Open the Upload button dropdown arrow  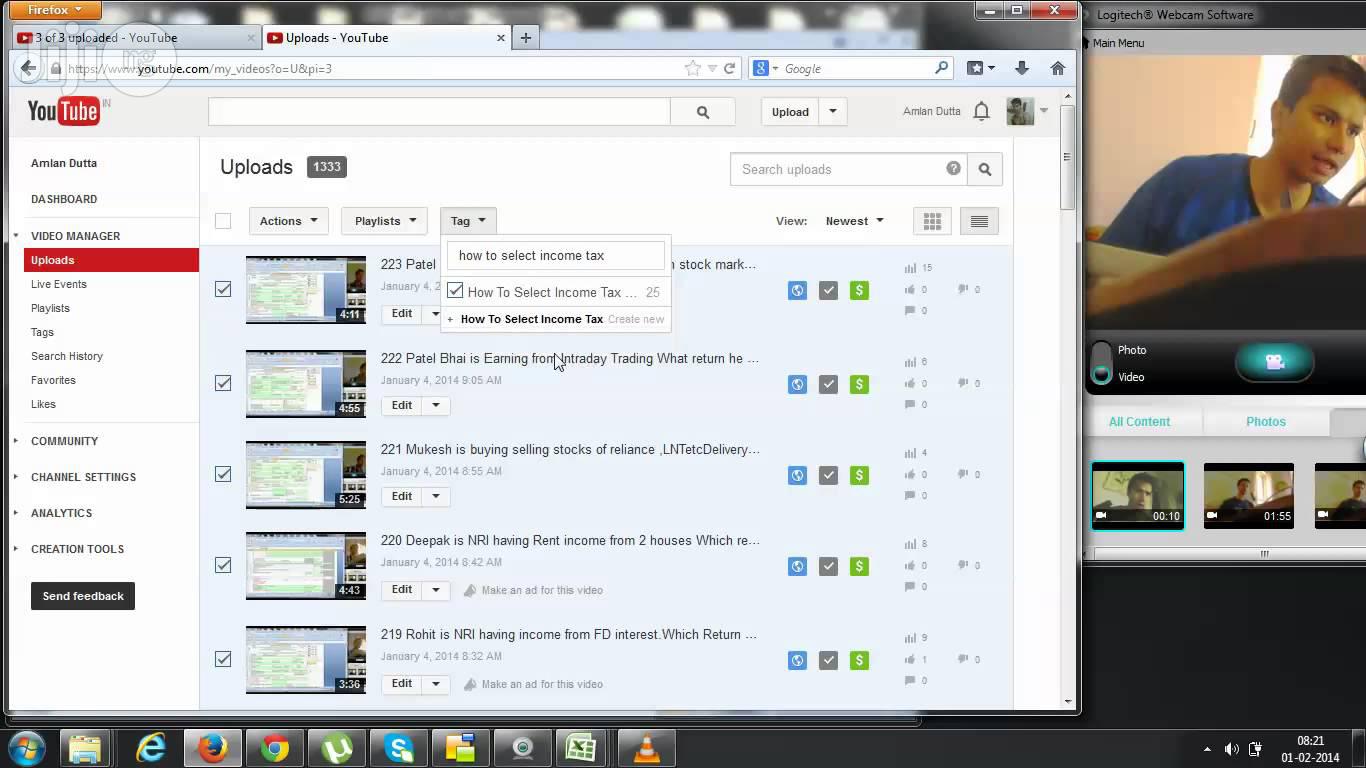pyautogui.click(x=832, y=112)
